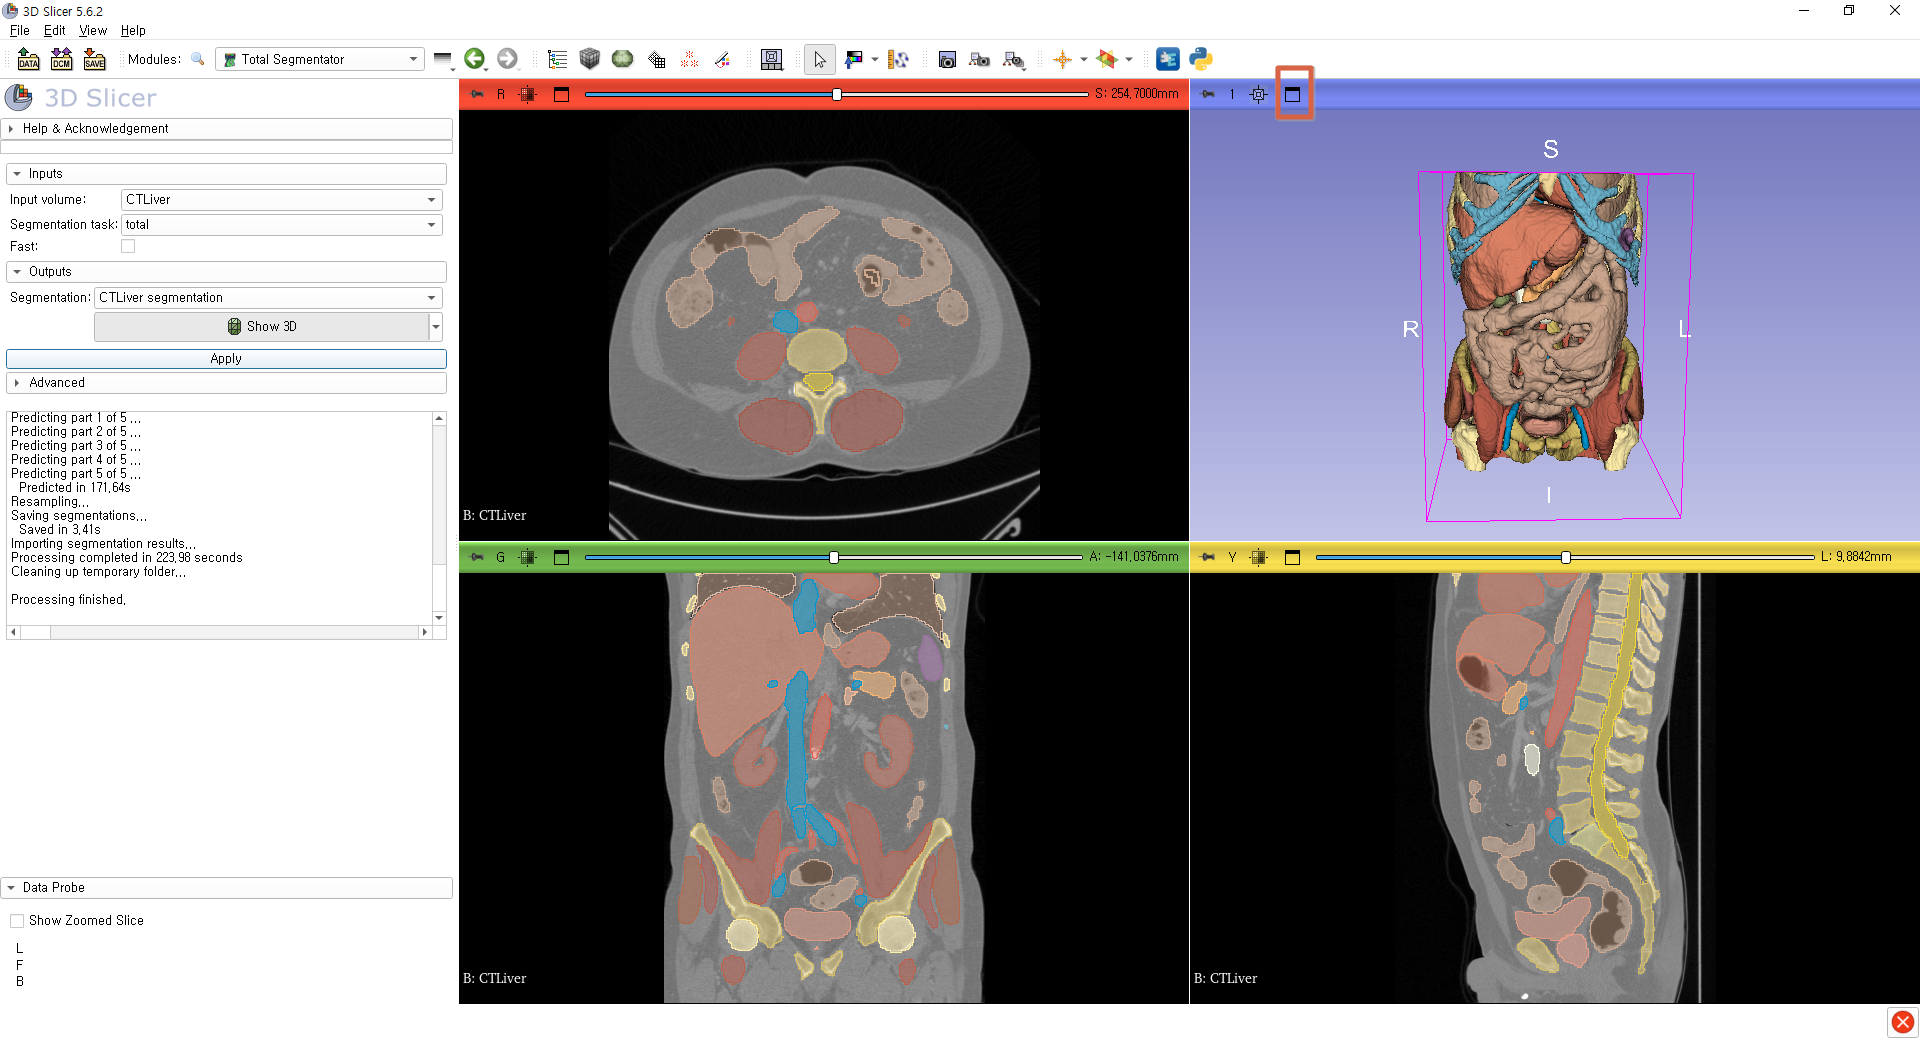Viewport: 1920px width, 1040px height.
Task: Enable the Fast checkbox
Action: pyautogui.click(x=128, y=246)
